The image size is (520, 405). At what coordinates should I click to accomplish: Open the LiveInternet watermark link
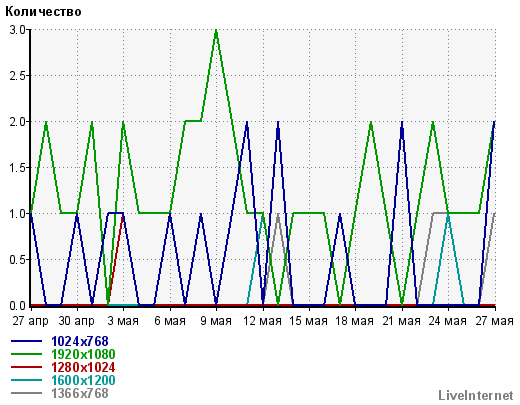click(x=475, y=395)
